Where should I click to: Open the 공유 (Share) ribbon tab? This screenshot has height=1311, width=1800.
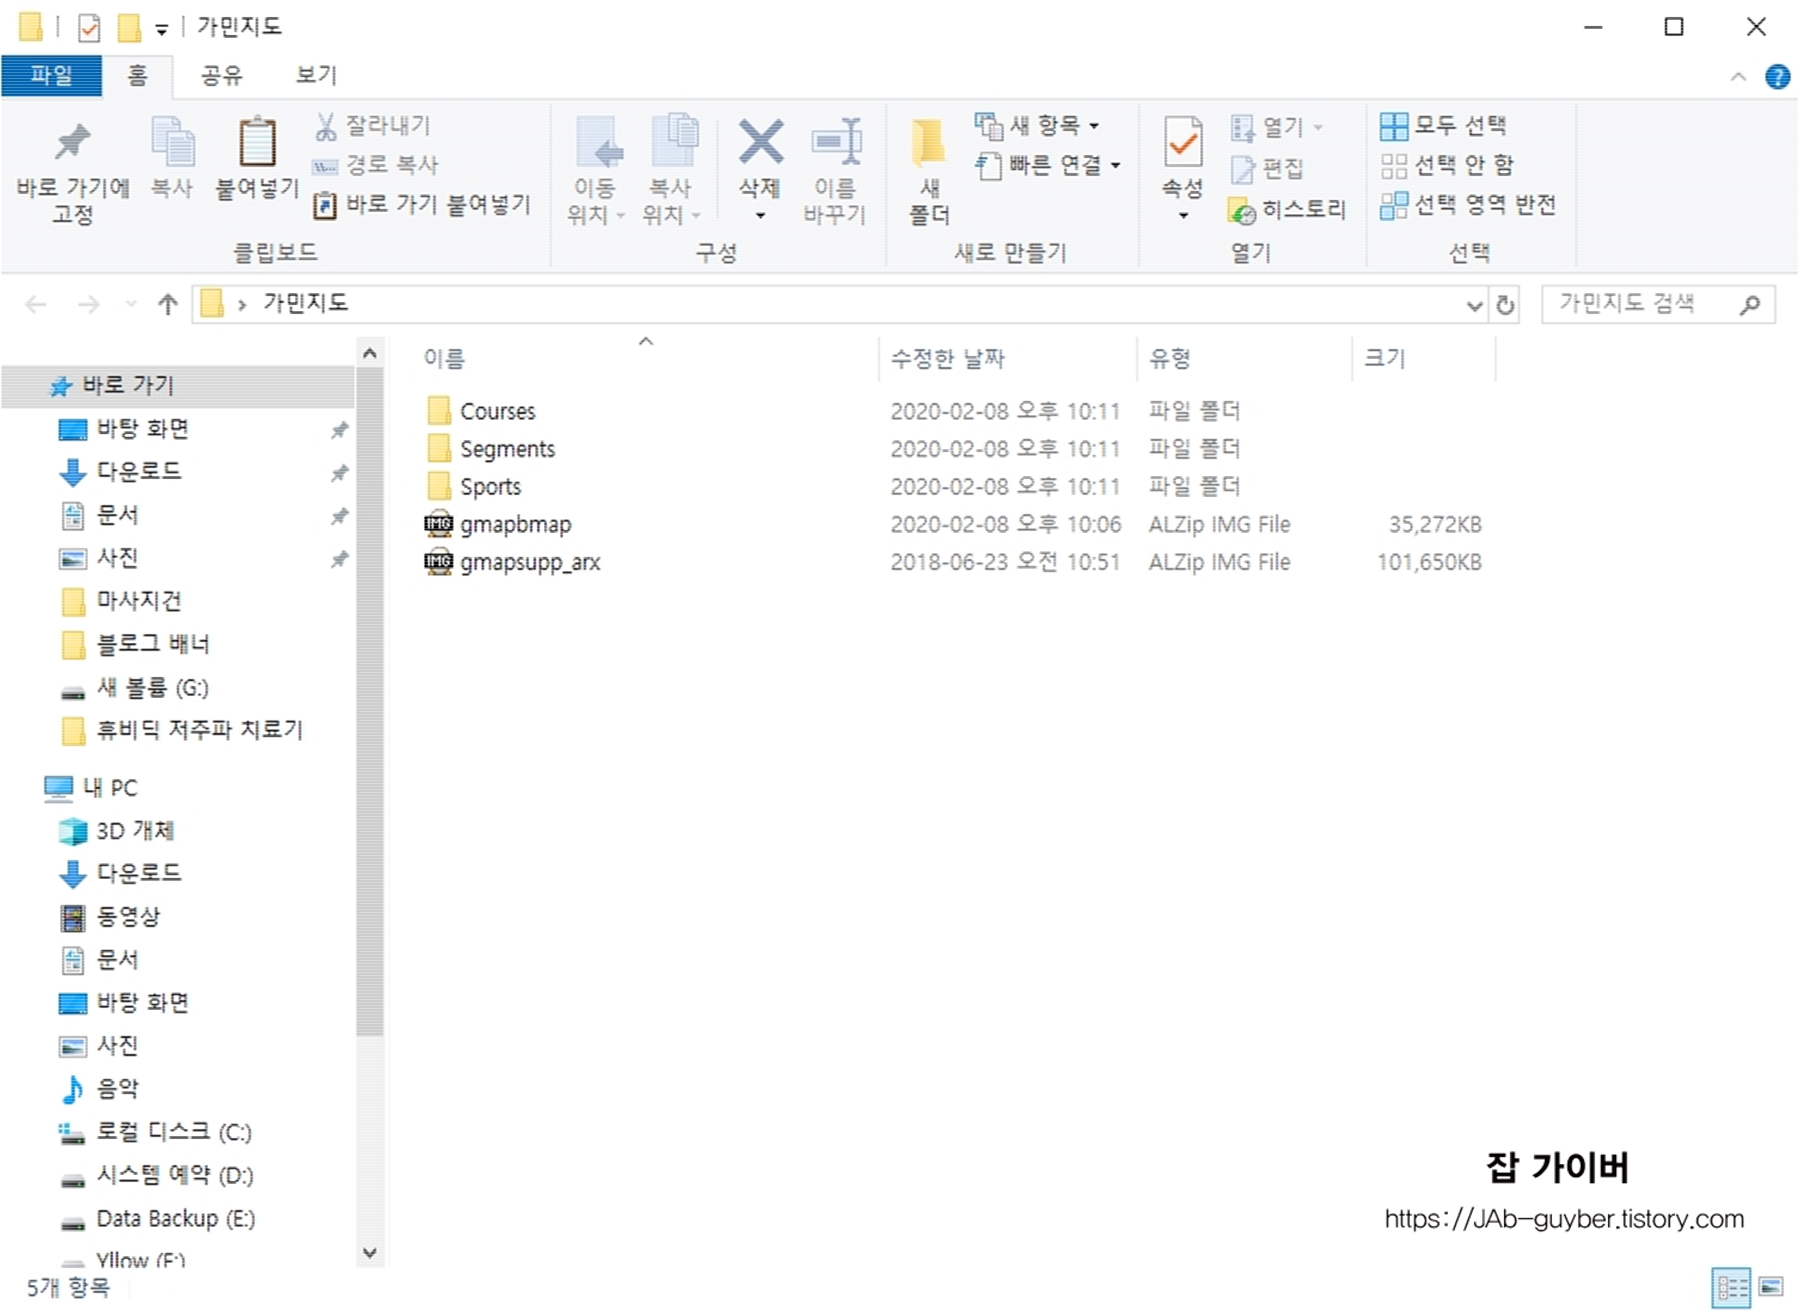click(218, 75)
